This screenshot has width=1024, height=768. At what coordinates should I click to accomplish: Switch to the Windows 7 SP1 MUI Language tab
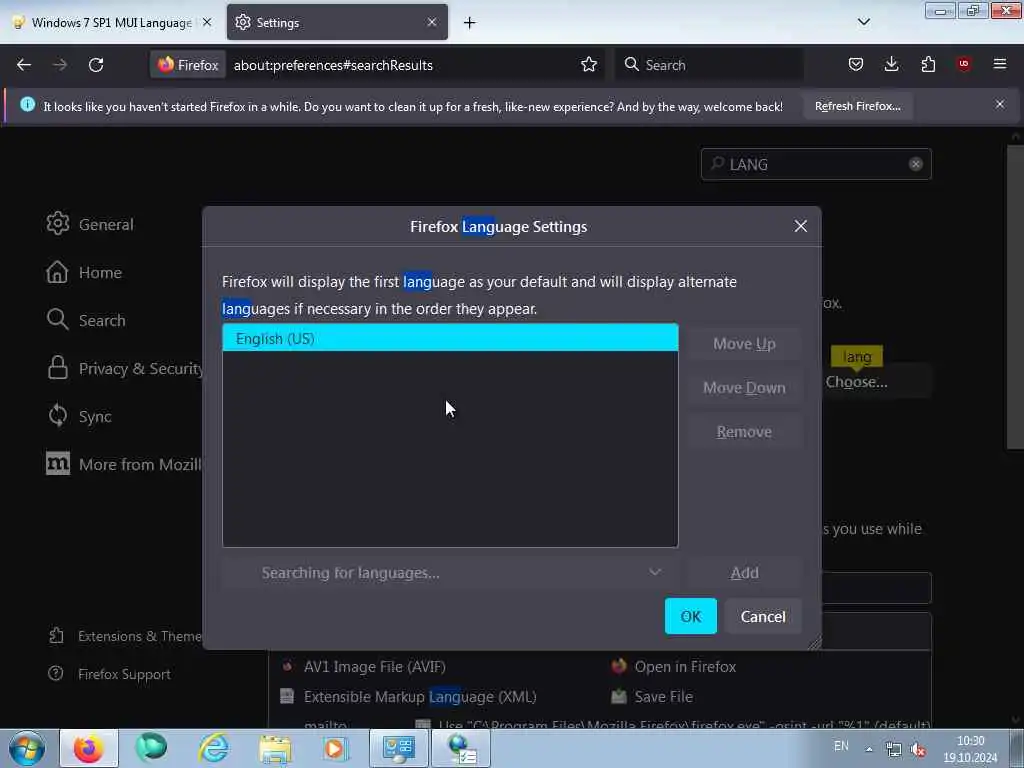click(x=112, y=22)
